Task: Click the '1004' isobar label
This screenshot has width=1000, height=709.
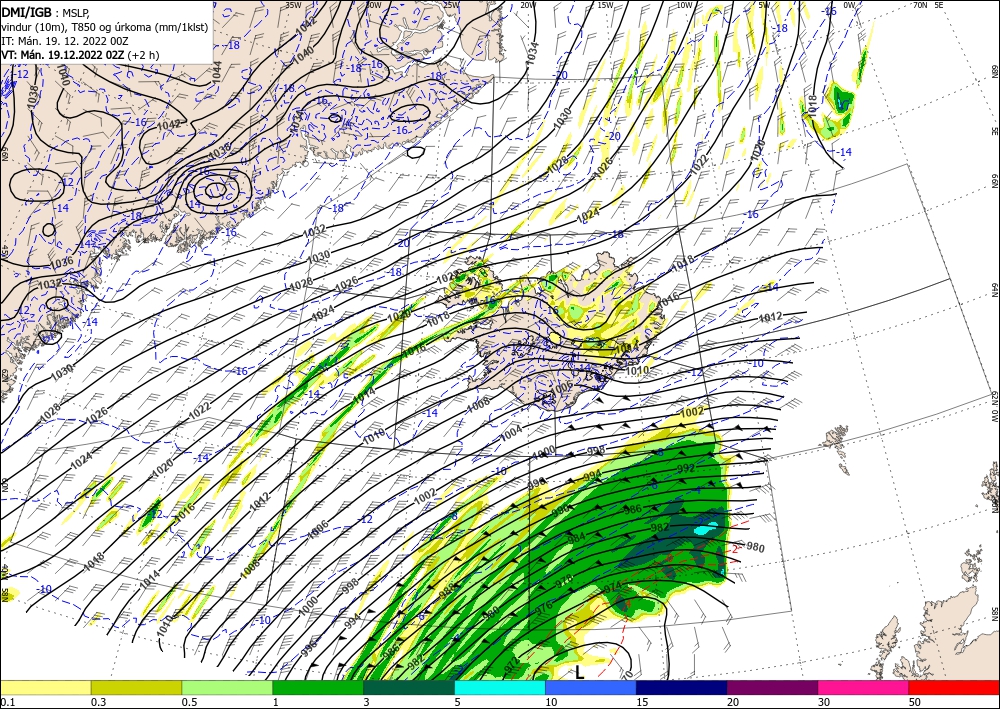Action: point(511,434)
